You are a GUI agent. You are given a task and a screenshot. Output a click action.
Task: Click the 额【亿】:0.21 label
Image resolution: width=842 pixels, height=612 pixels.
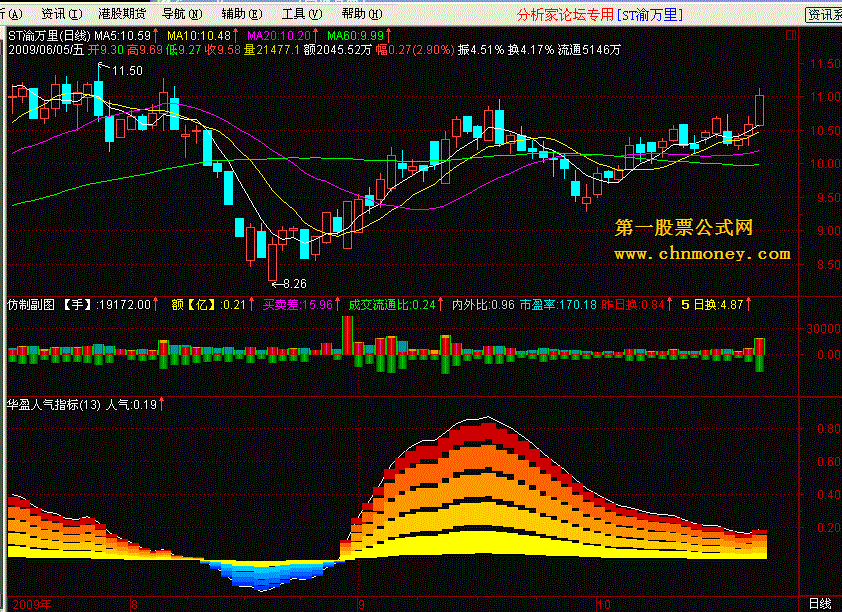pyautogui.click(x=208, y=305)
